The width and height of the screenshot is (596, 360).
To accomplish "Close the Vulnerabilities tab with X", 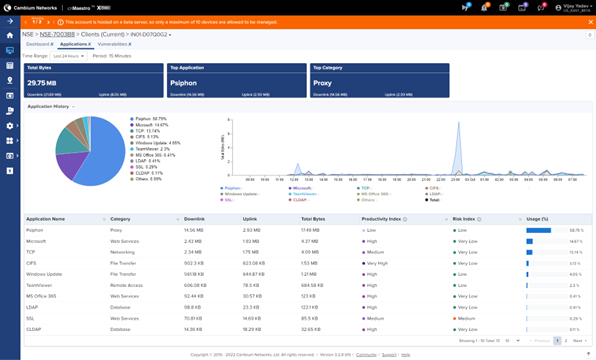I will click(x=130, y=44).
